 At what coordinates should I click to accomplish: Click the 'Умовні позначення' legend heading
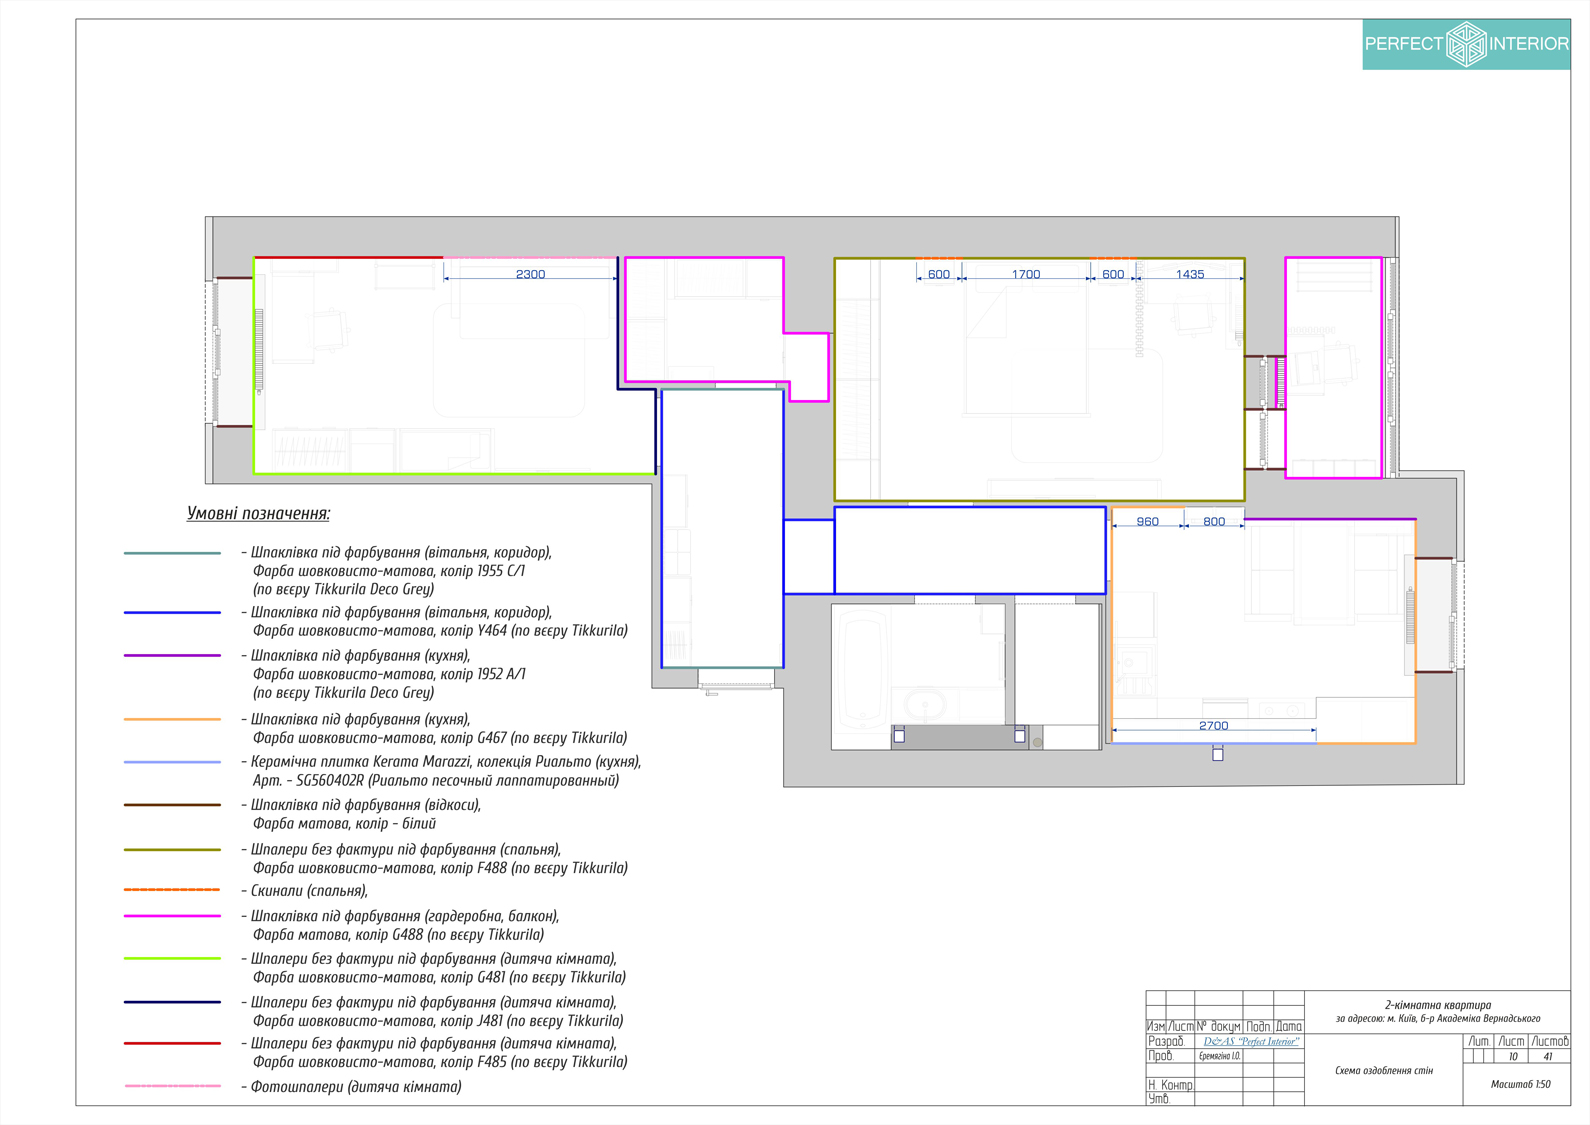coord(258,514)
